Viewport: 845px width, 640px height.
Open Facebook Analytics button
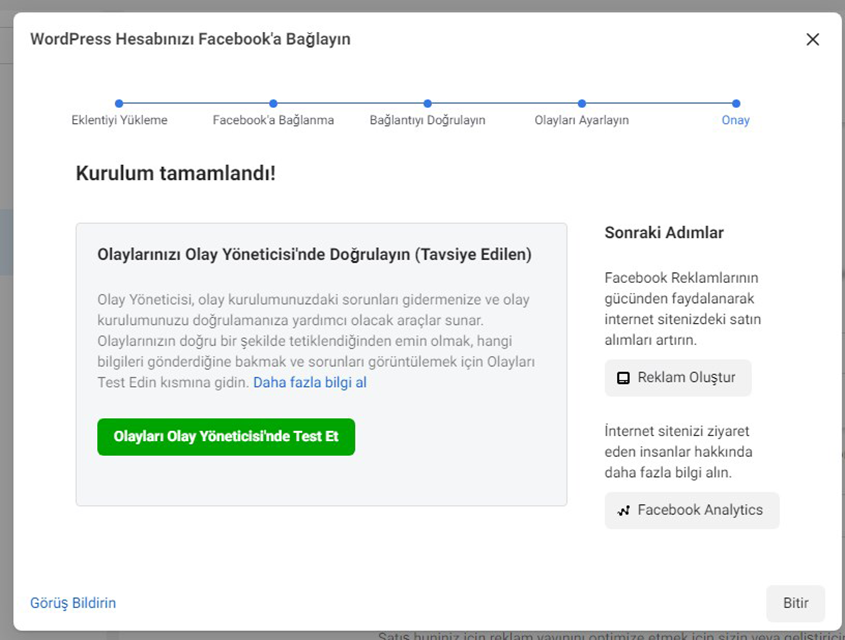pos(691,510)
